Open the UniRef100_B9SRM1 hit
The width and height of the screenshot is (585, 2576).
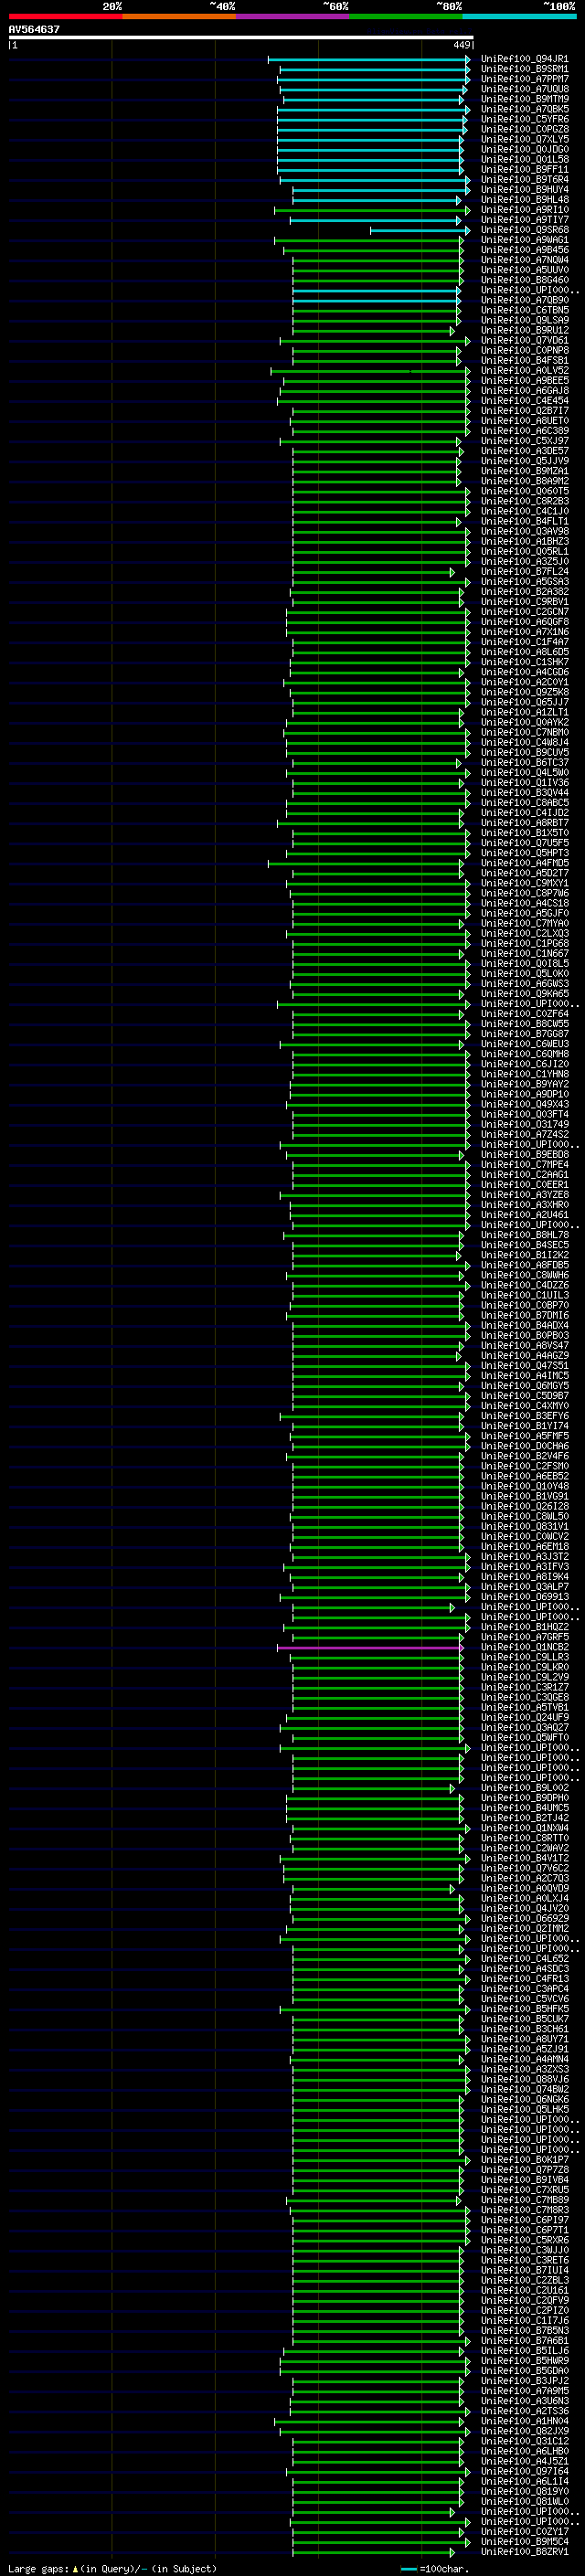[x=525, y=69]
